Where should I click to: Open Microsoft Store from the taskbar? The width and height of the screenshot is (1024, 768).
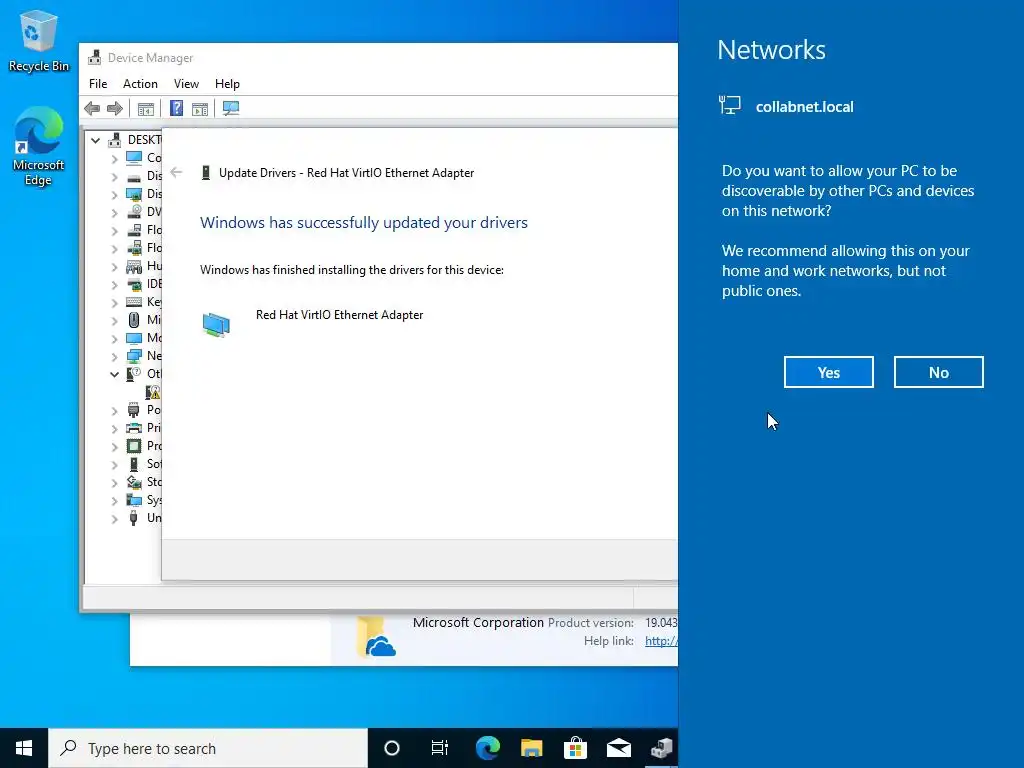pos(575,748)
